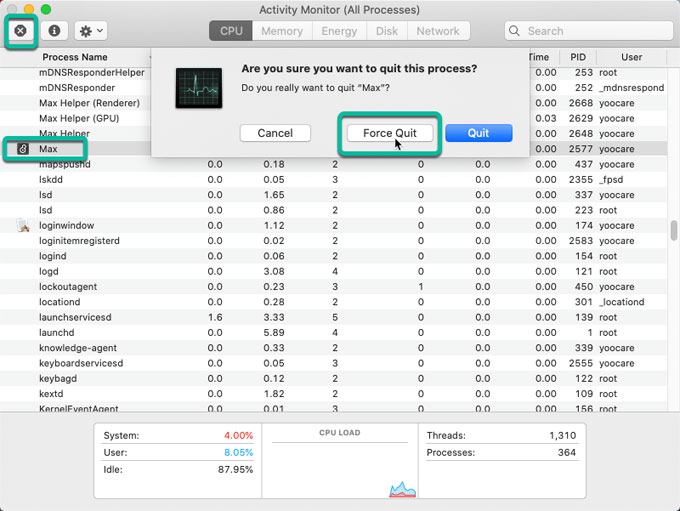
Task: Click Cancel in the quit dialog
Action: 275,133
